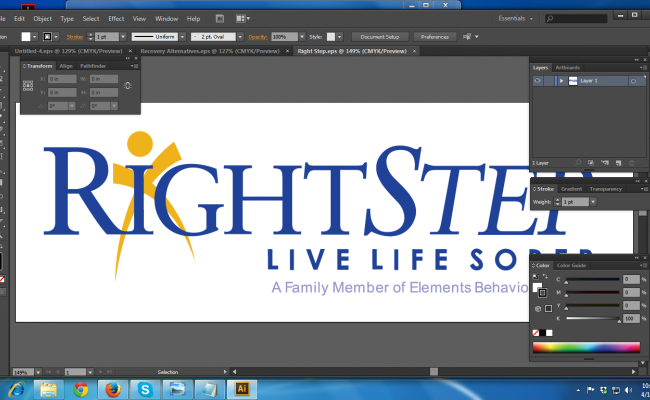Click Make/Release Clipping Mask icon in Layers
Image resolution: width=650 pixels, height=400 pixels.
pyautogui.click(x=591, y=163)
